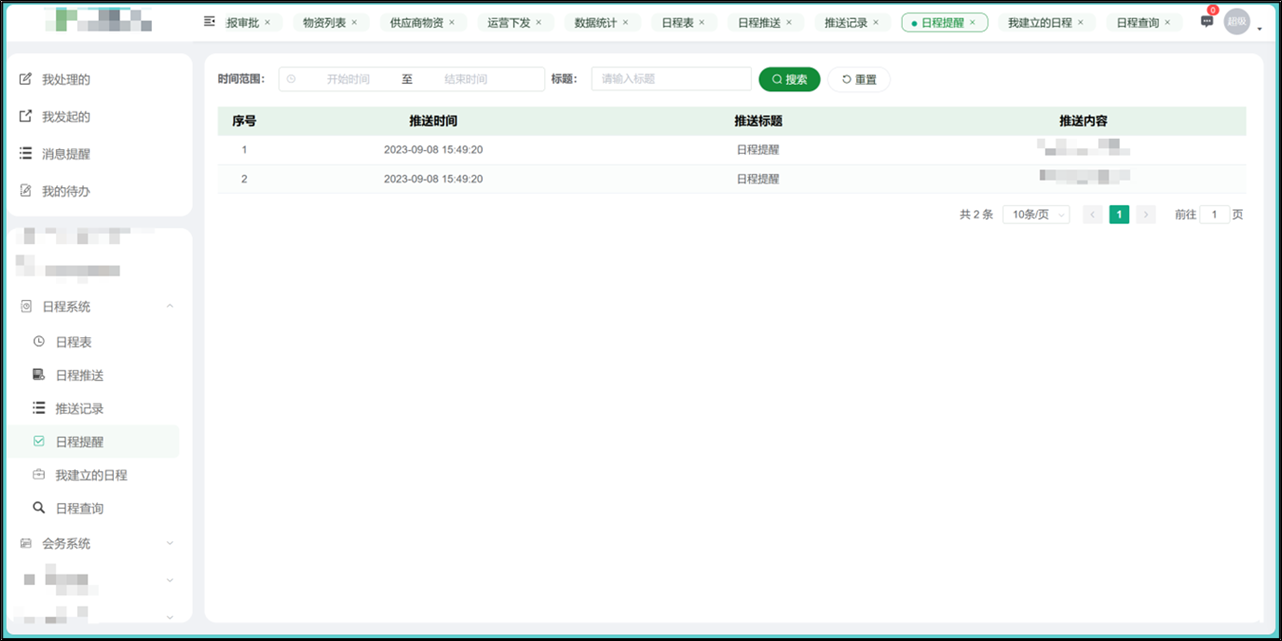The height and width of the screenshot is (641, 1282).
Task: Expand the 会务系统 menu group
Action: tap(170, 543)
